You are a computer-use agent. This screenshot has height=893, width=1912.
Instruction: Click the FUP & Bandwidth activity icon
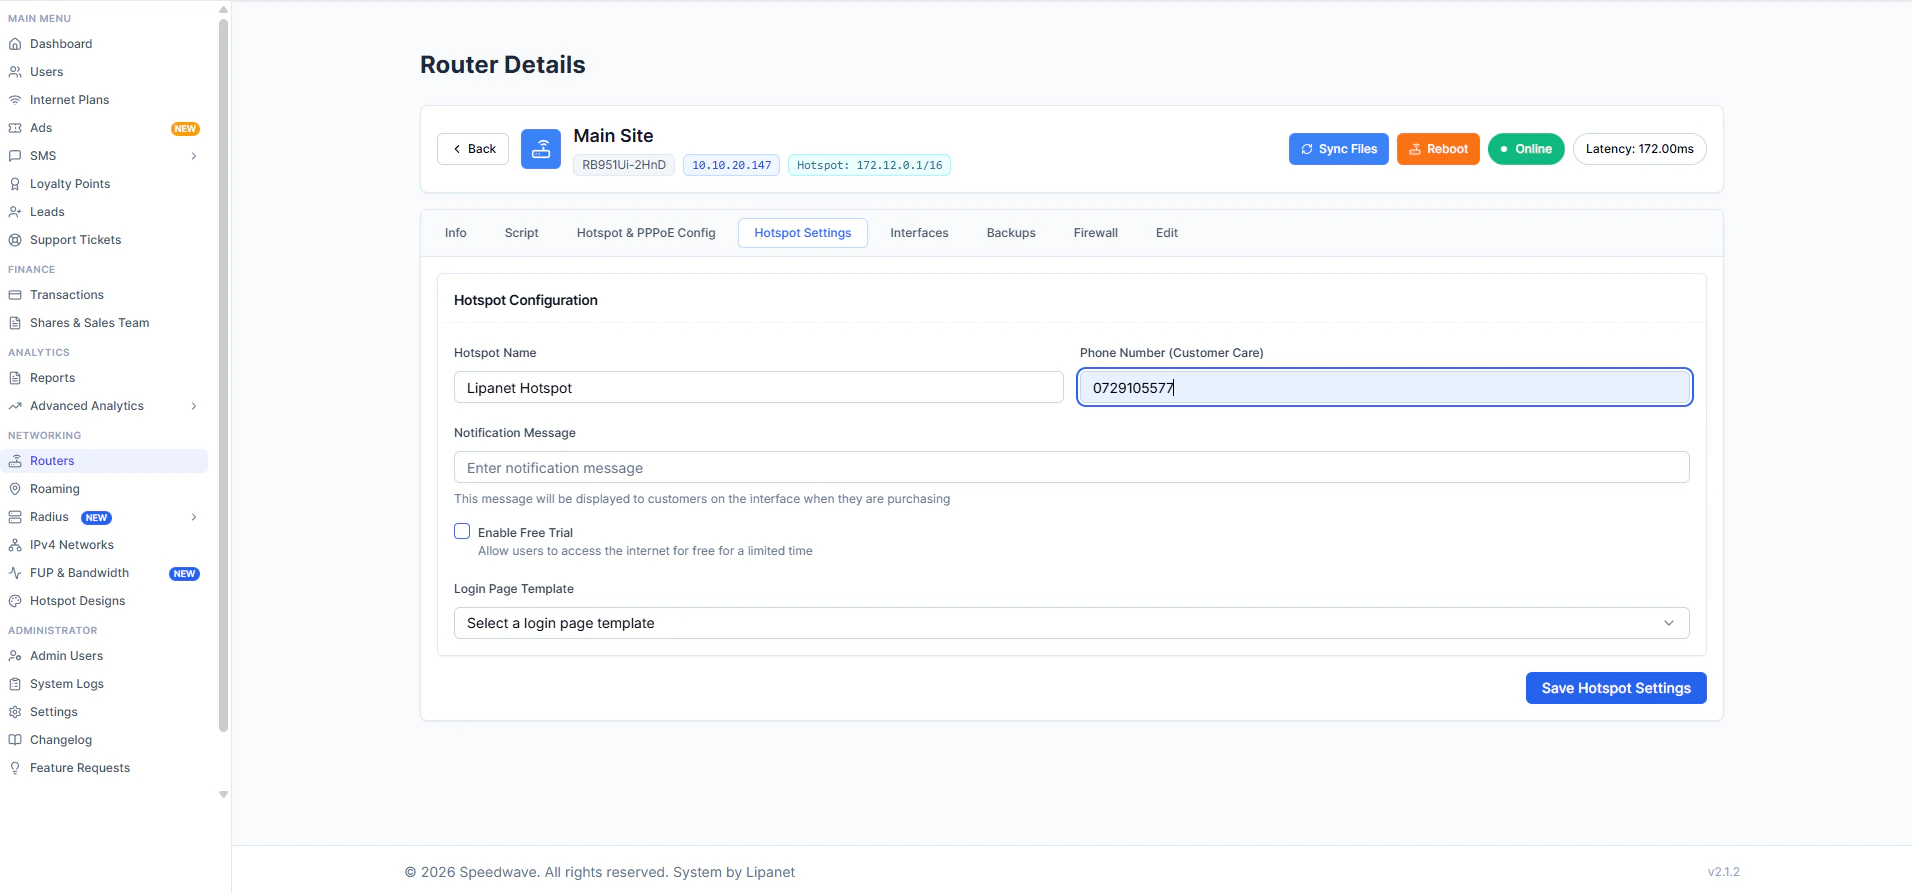point(15,573)
